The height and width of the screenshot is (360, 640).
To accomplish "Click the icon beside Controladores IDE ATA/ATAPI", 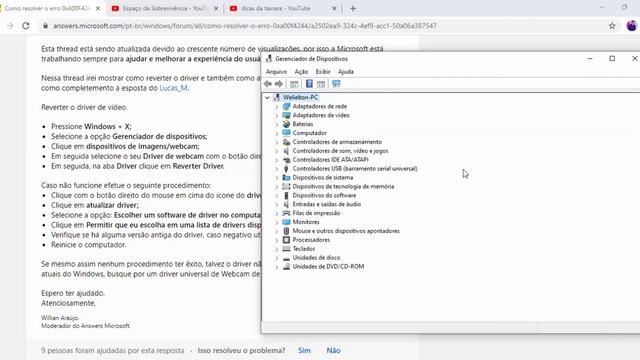I will point(286,160).
